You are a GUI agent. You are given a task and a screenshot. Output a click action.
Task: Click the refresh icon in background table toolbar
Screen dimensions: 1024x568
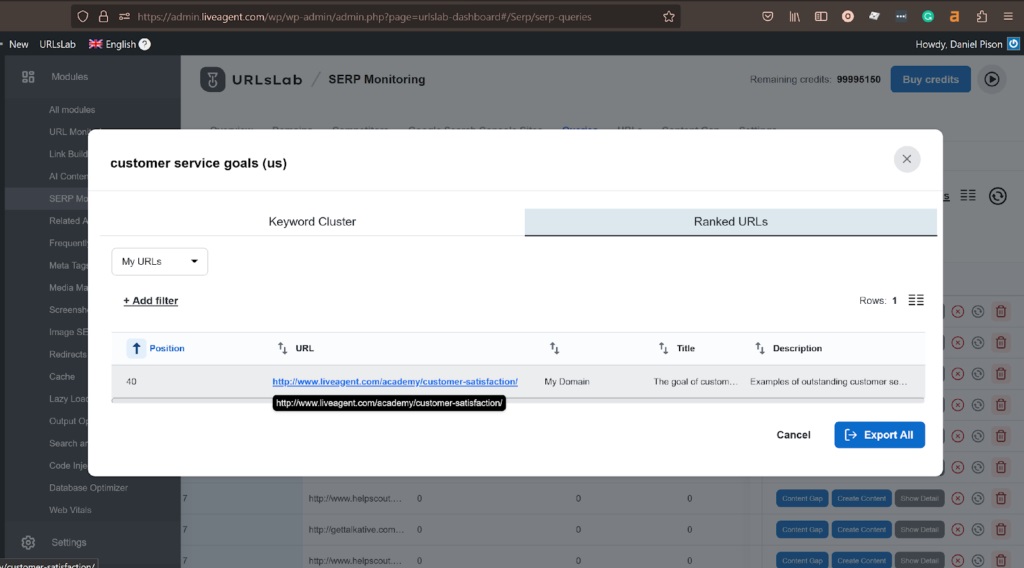pos(997,196)
